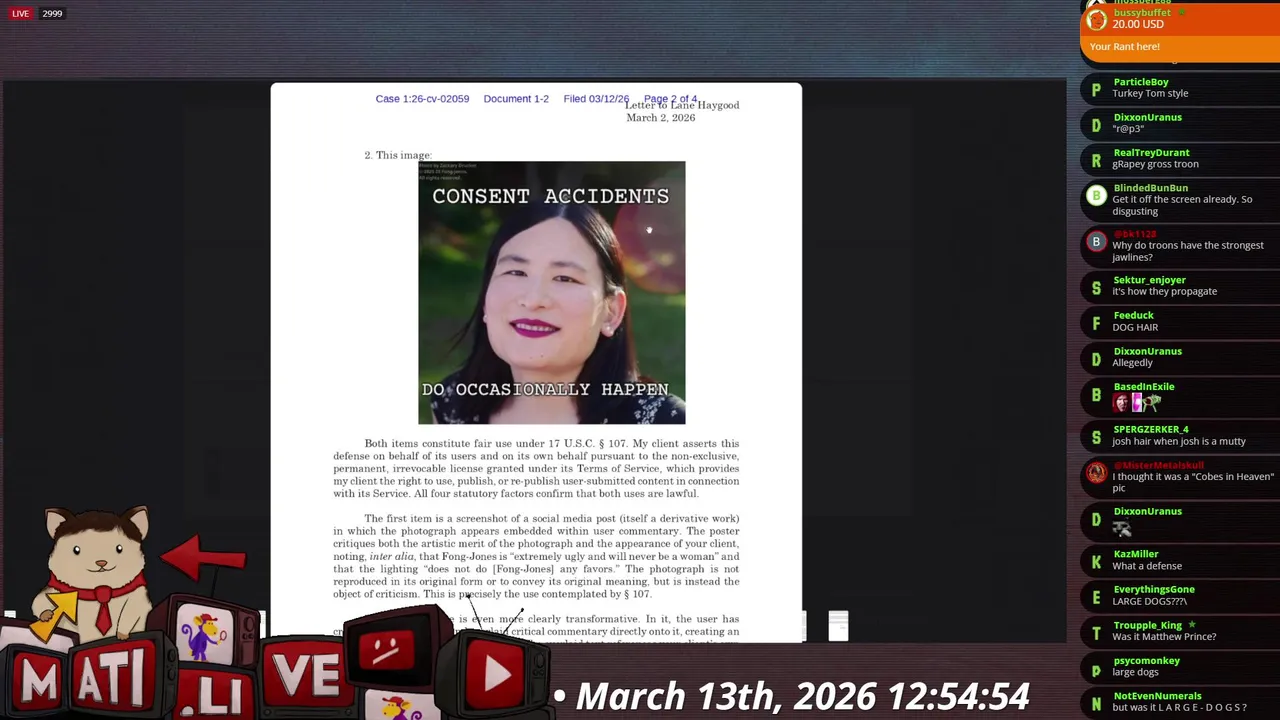1280x720 pixels.
Task: Click the green star badge beside Troupple_King
Action: coord(1192,625)
